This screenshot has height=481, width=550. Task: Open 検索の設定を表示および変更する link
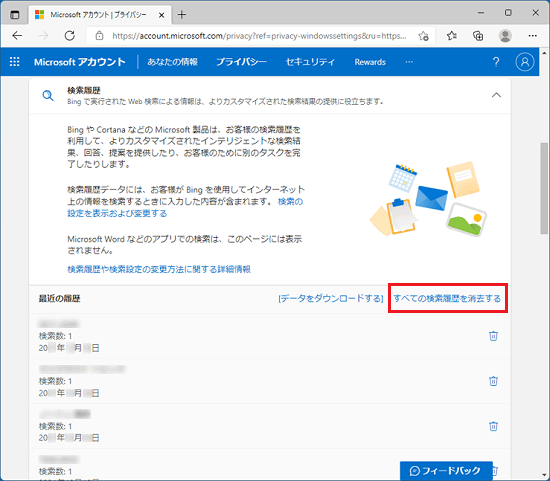[x=185, y=207]
